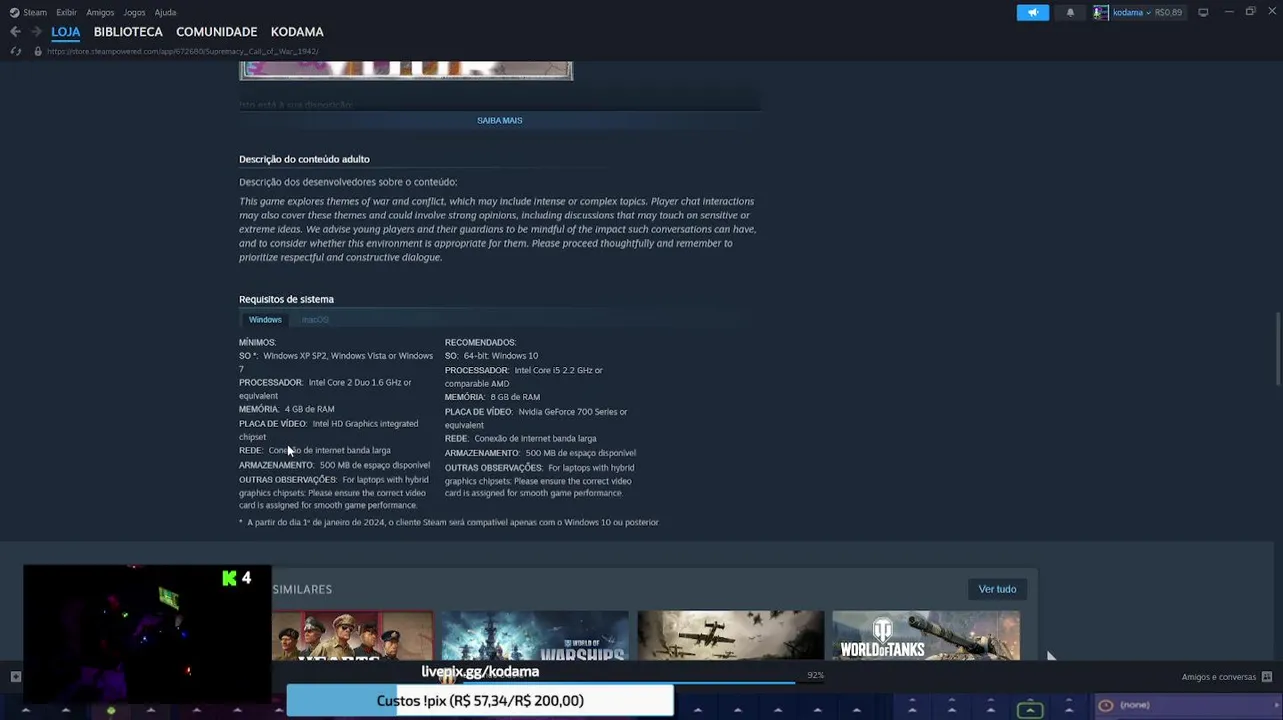The width and height of the screenshot is (1283, 720).
Task: Reload the store page
Action: (x=15, y=51)
